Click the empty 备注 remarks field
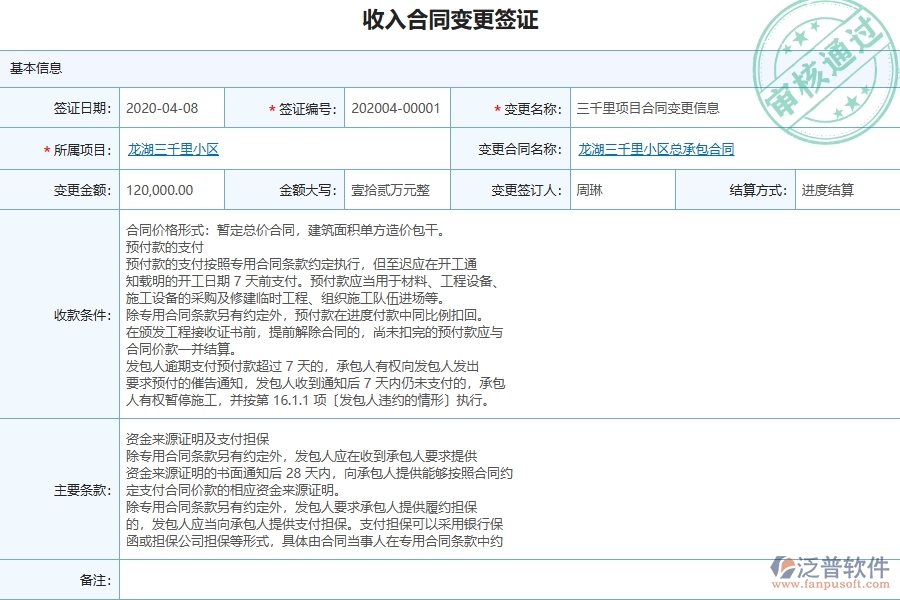900x600 pixels. [x=400, y=576]
